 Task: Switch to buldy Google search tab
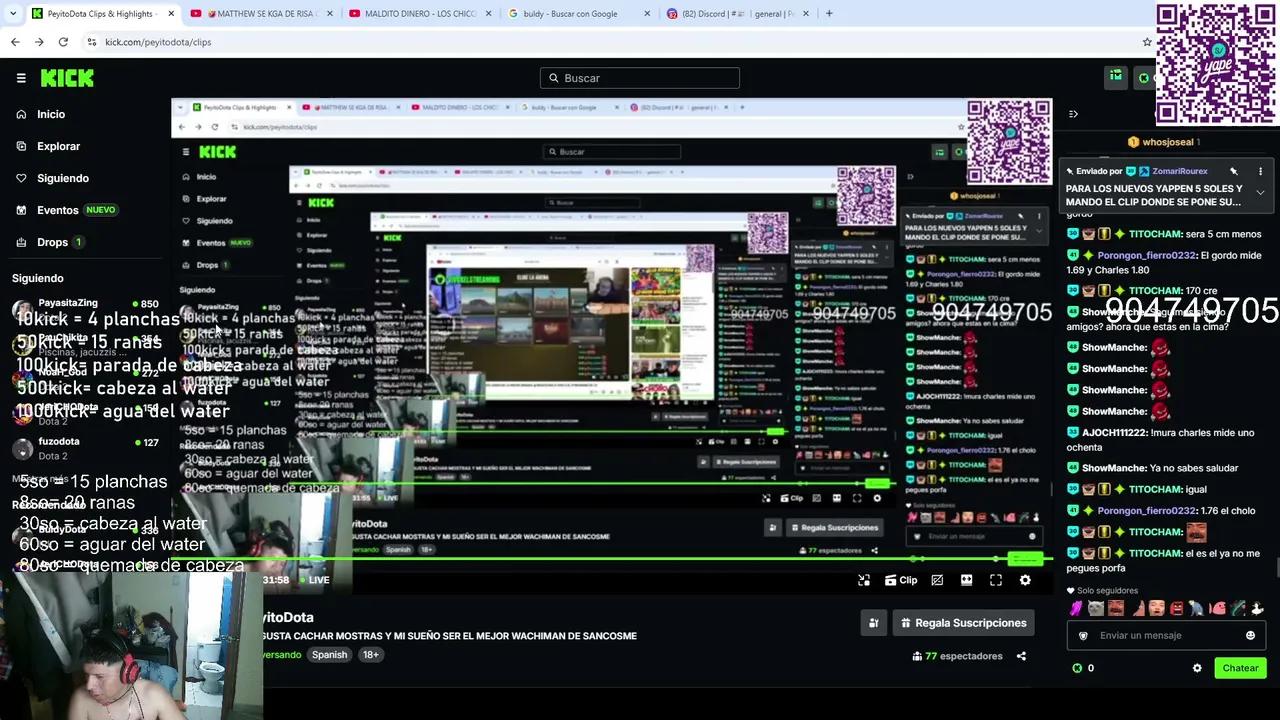point(578,14)
